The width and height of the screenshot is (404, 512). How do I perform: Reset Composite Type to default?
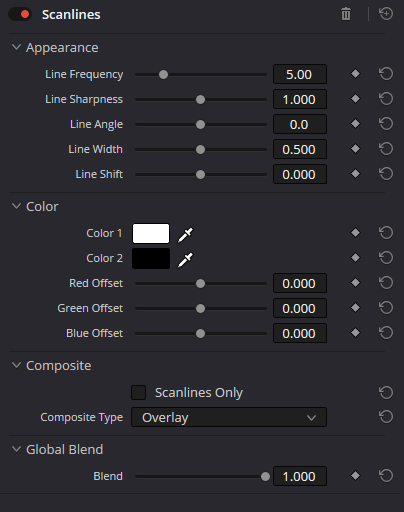point(386,417)
